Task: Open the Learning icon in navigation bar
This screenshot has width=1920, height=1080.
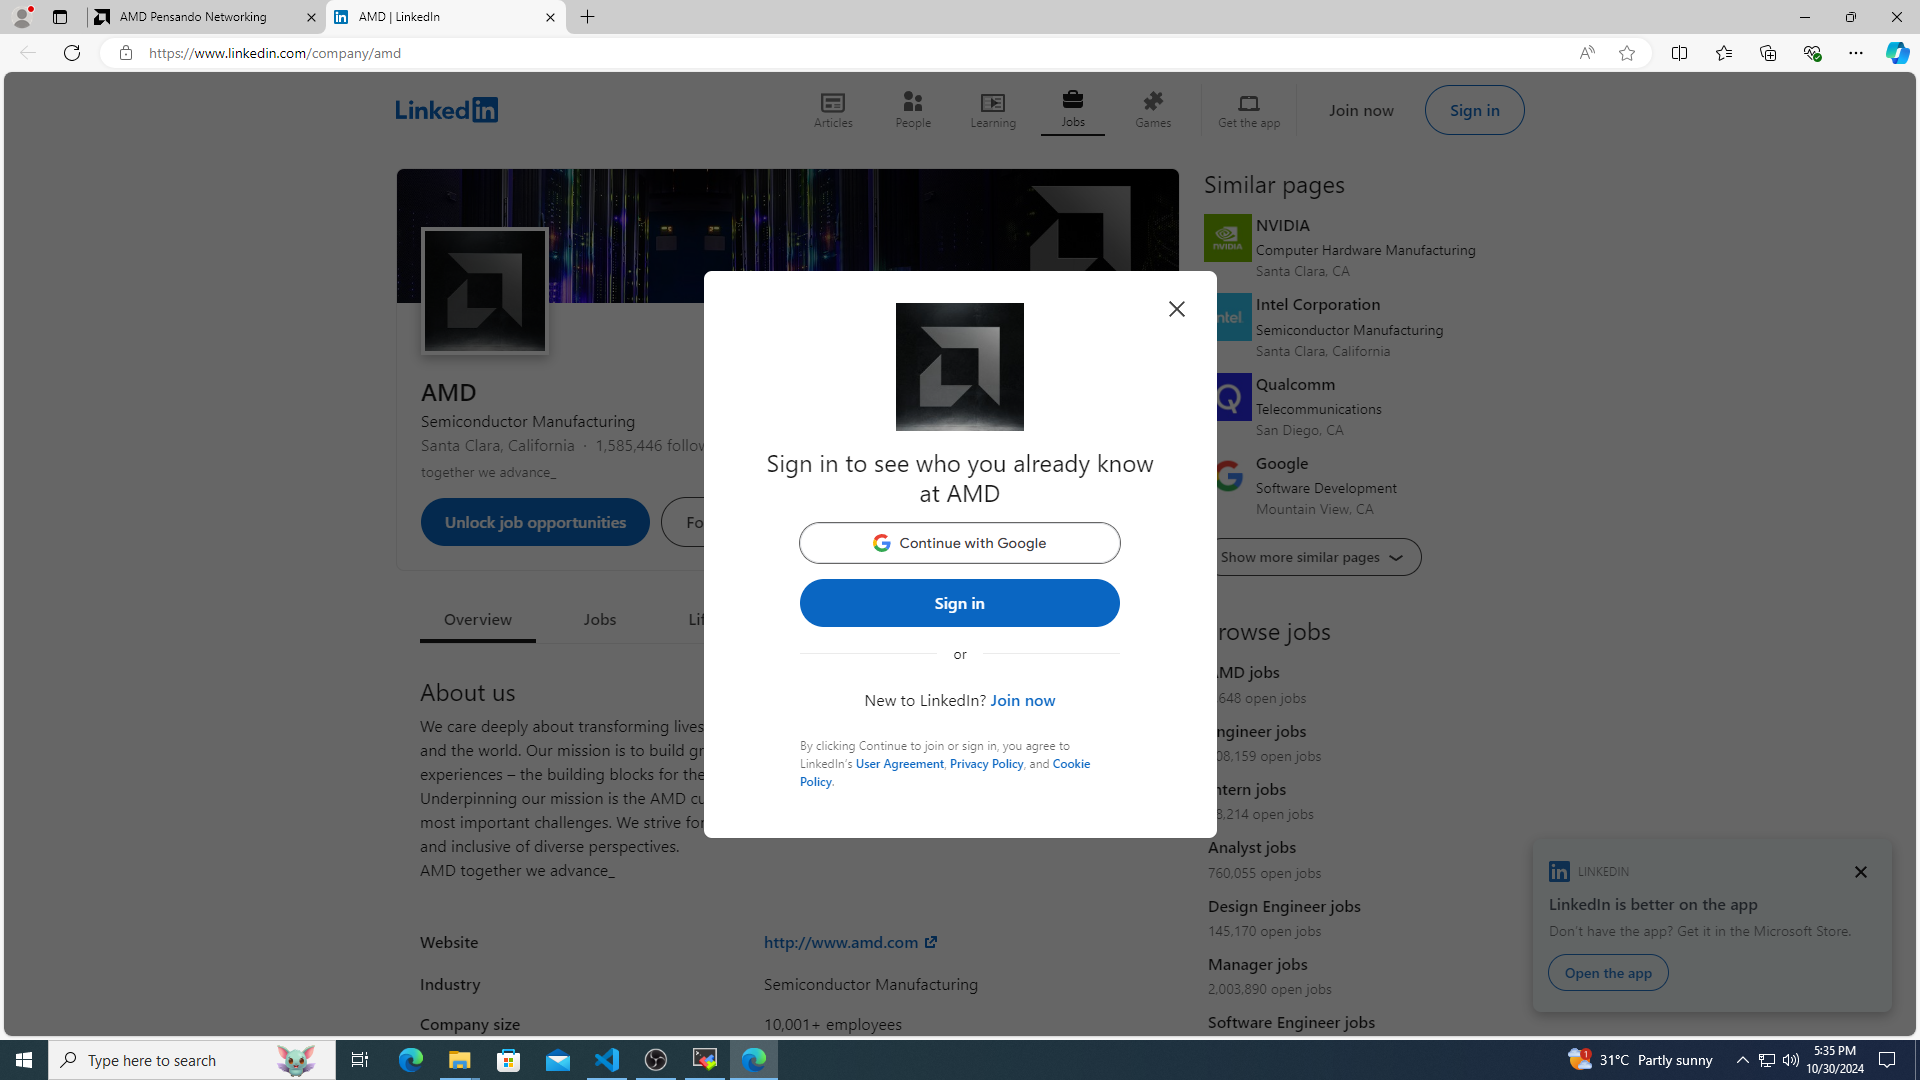Action: point(992,109)
